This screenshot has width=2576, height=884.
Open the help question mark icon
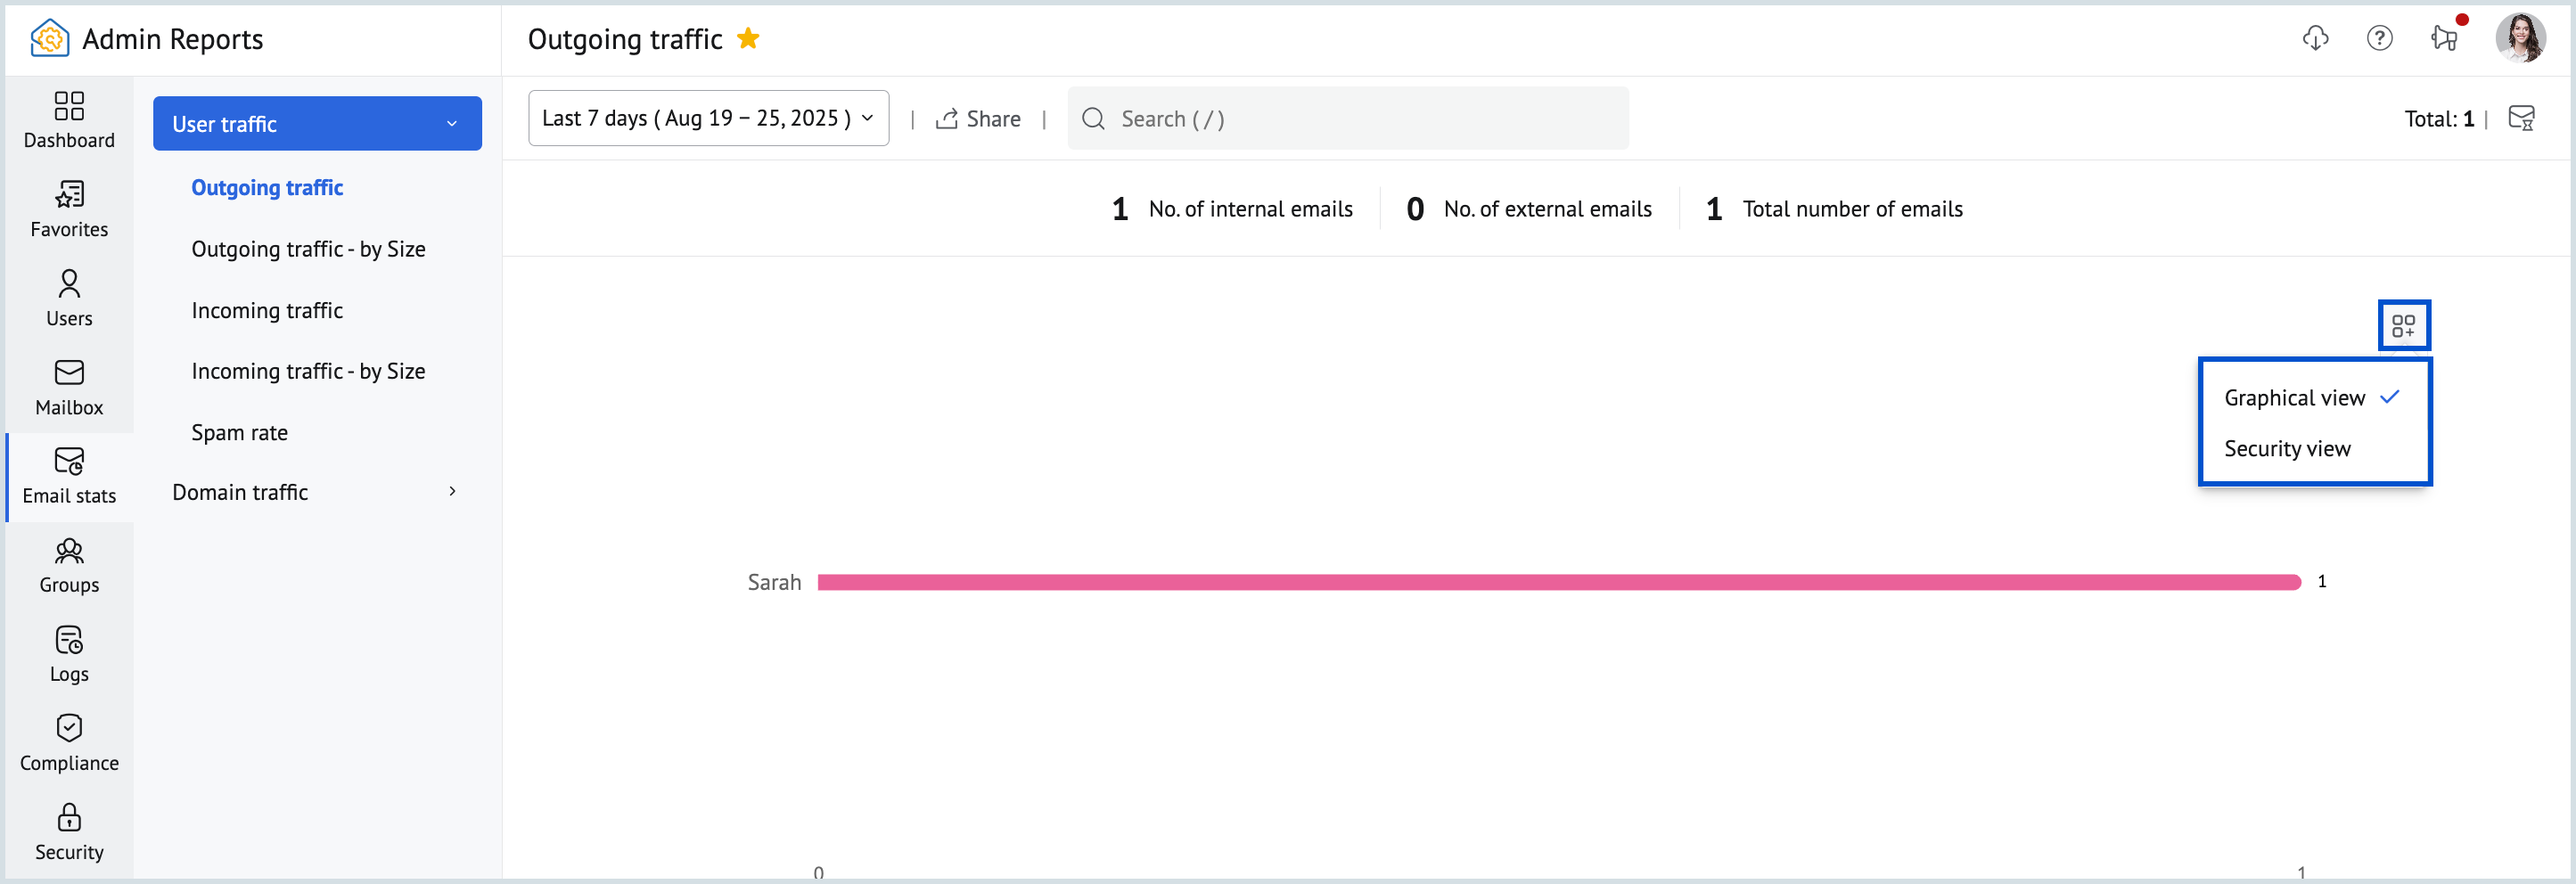pos(2380,38)
